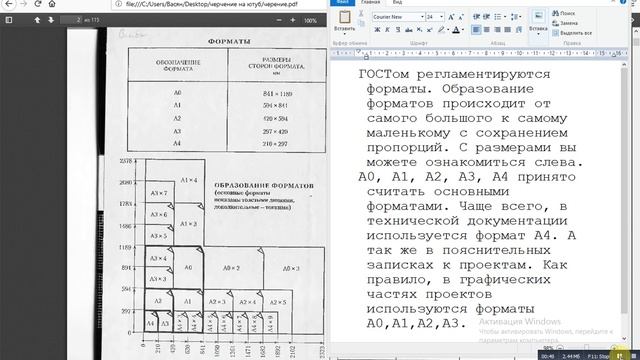Screen dimensions: 640x360
Task: Open the browser home page
Action: click(x=52, y=4)
